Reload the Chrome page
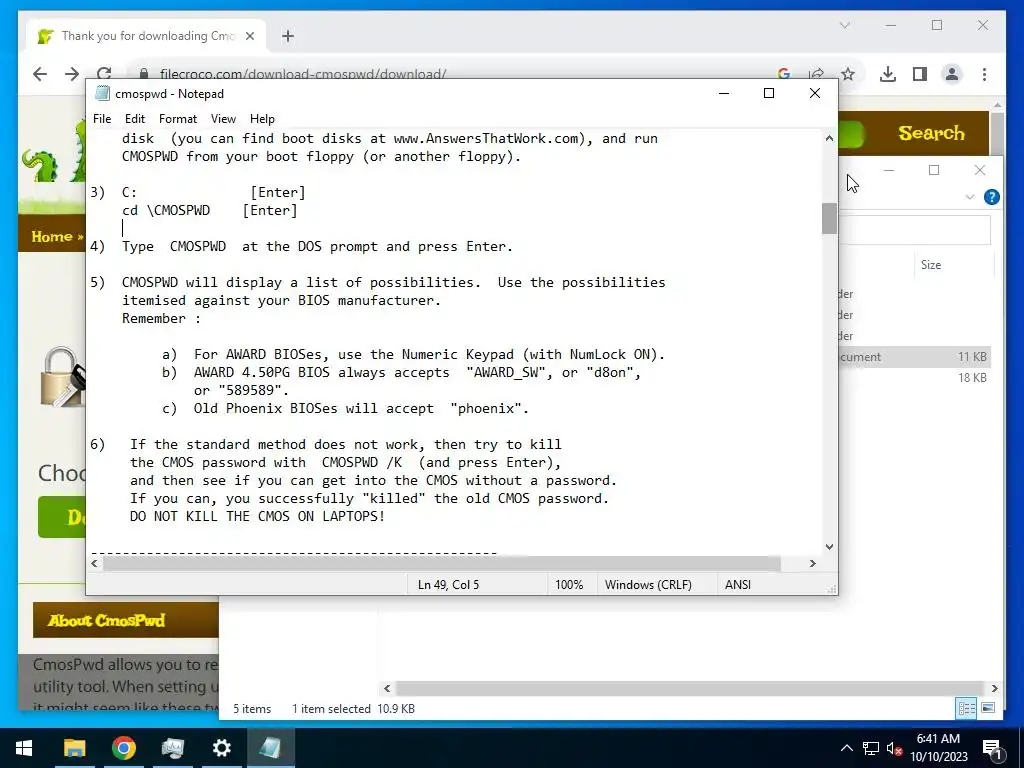 (x=104, y=72)
